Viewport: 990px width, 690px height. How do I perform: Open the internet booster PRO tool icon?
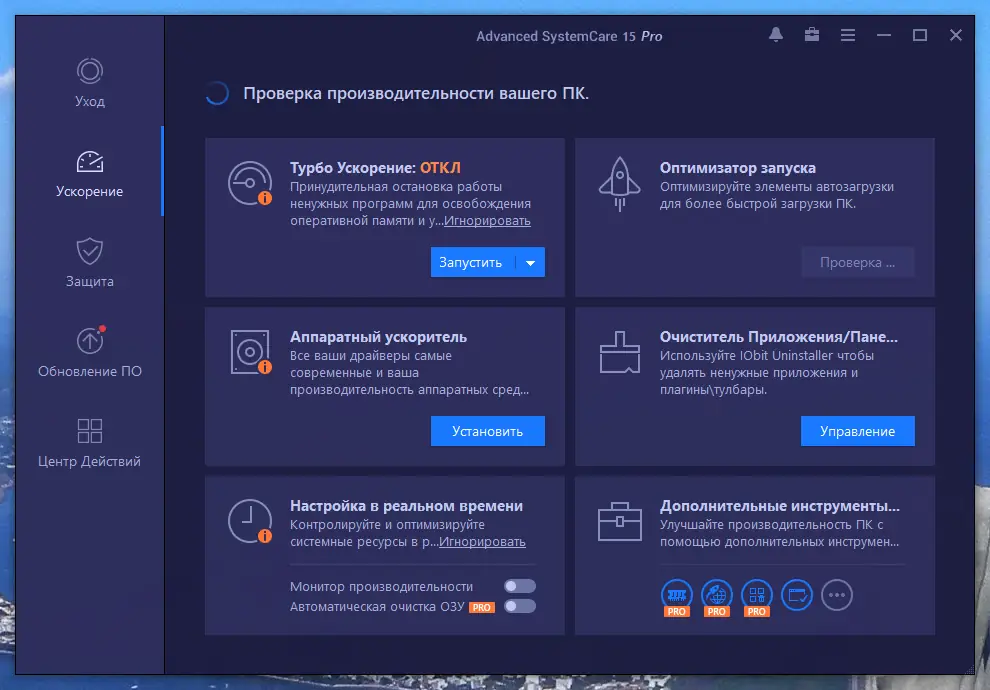click(716, 592)
